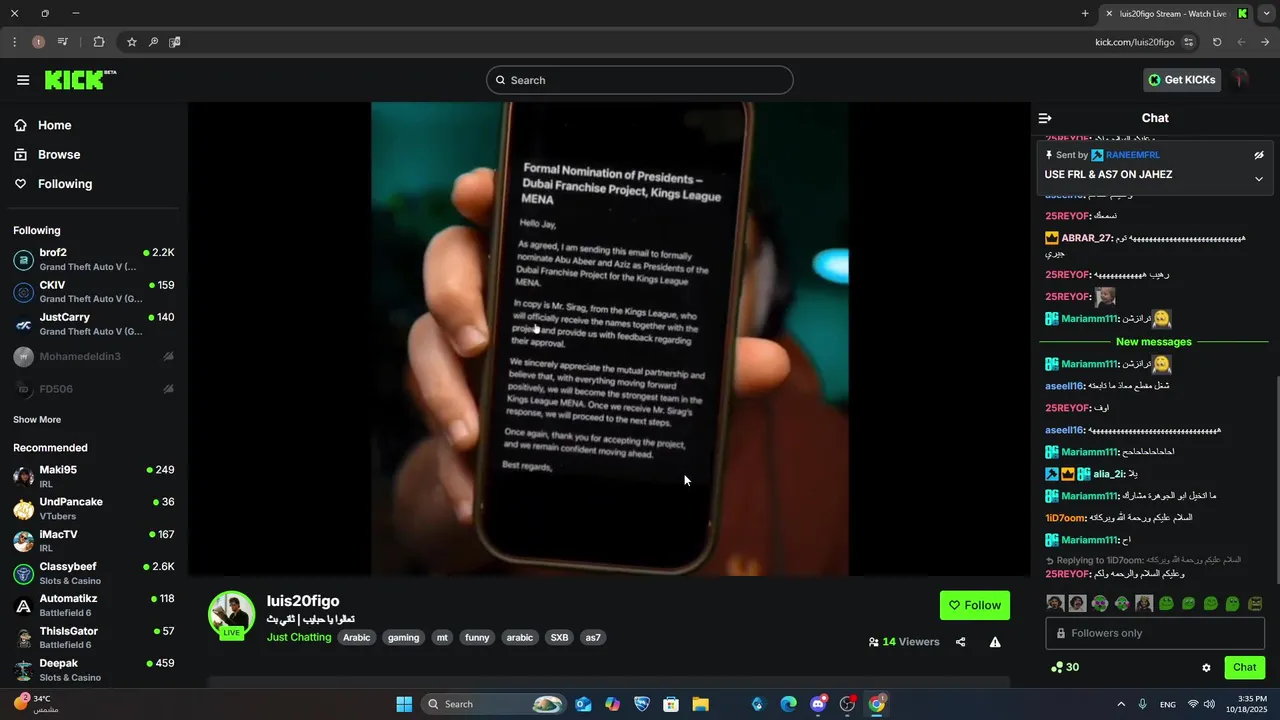This screenshot has width=1280, height=720.
Task: Open CKIV channel in Following list
Action: (x=93, y=292)
